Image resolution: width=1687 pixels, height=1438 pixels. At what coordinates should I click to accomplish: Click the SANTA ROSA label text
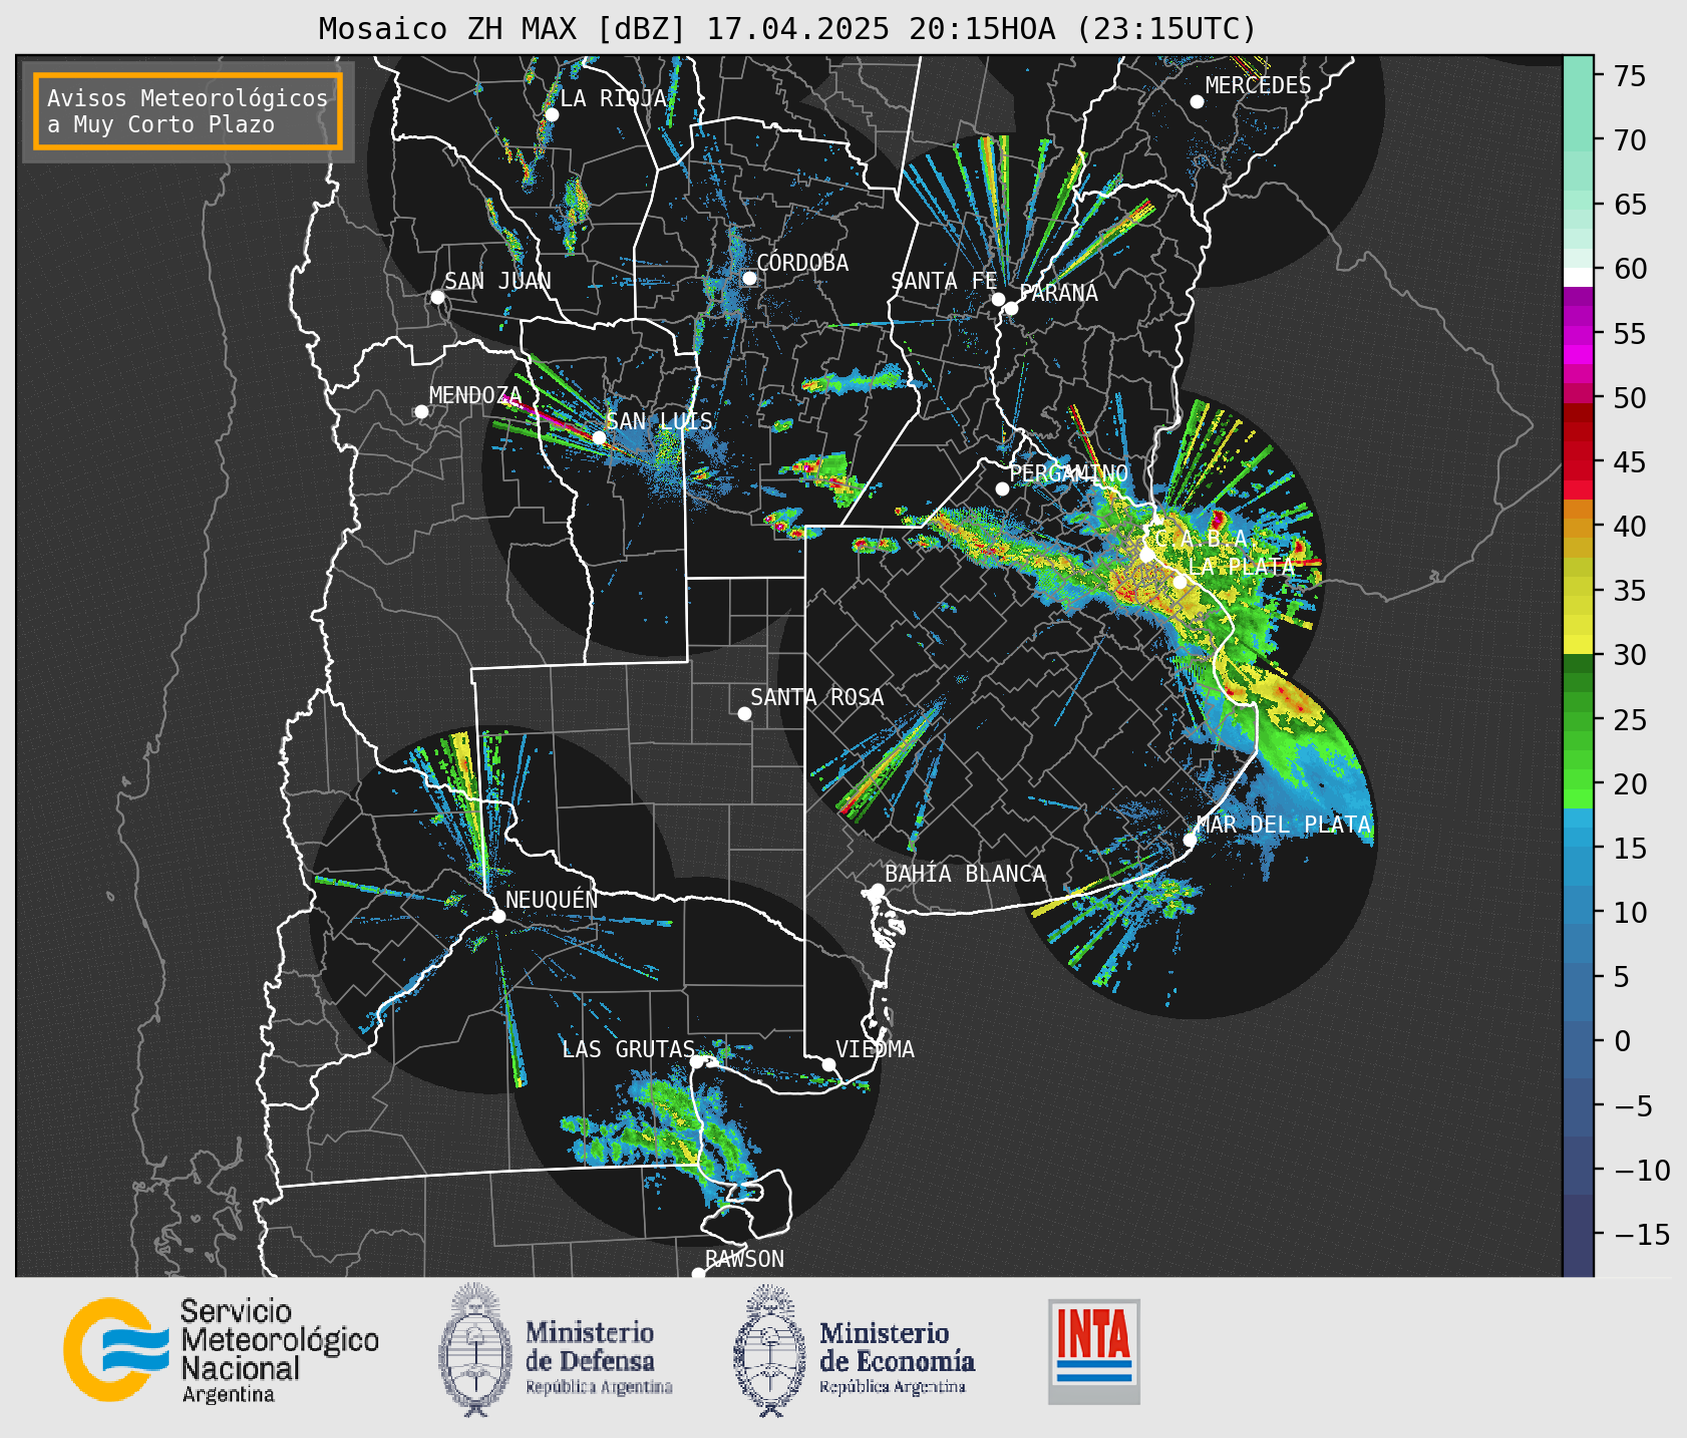point(818,697)
